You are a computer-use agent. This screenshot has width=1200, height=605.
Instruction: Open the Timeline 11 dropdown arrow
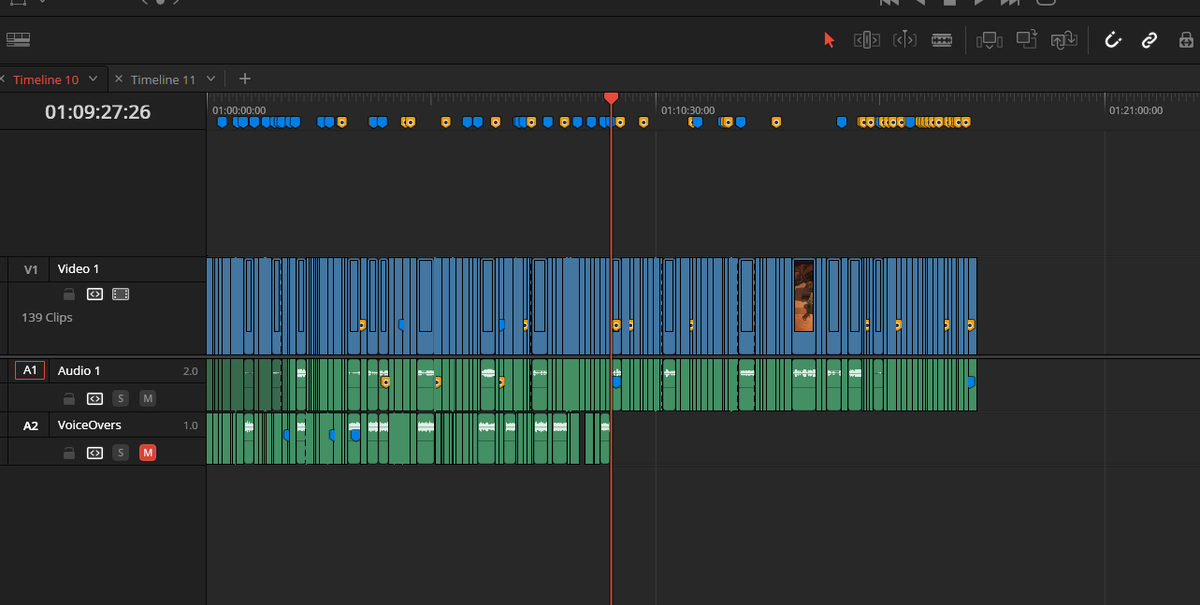(210, 79)
